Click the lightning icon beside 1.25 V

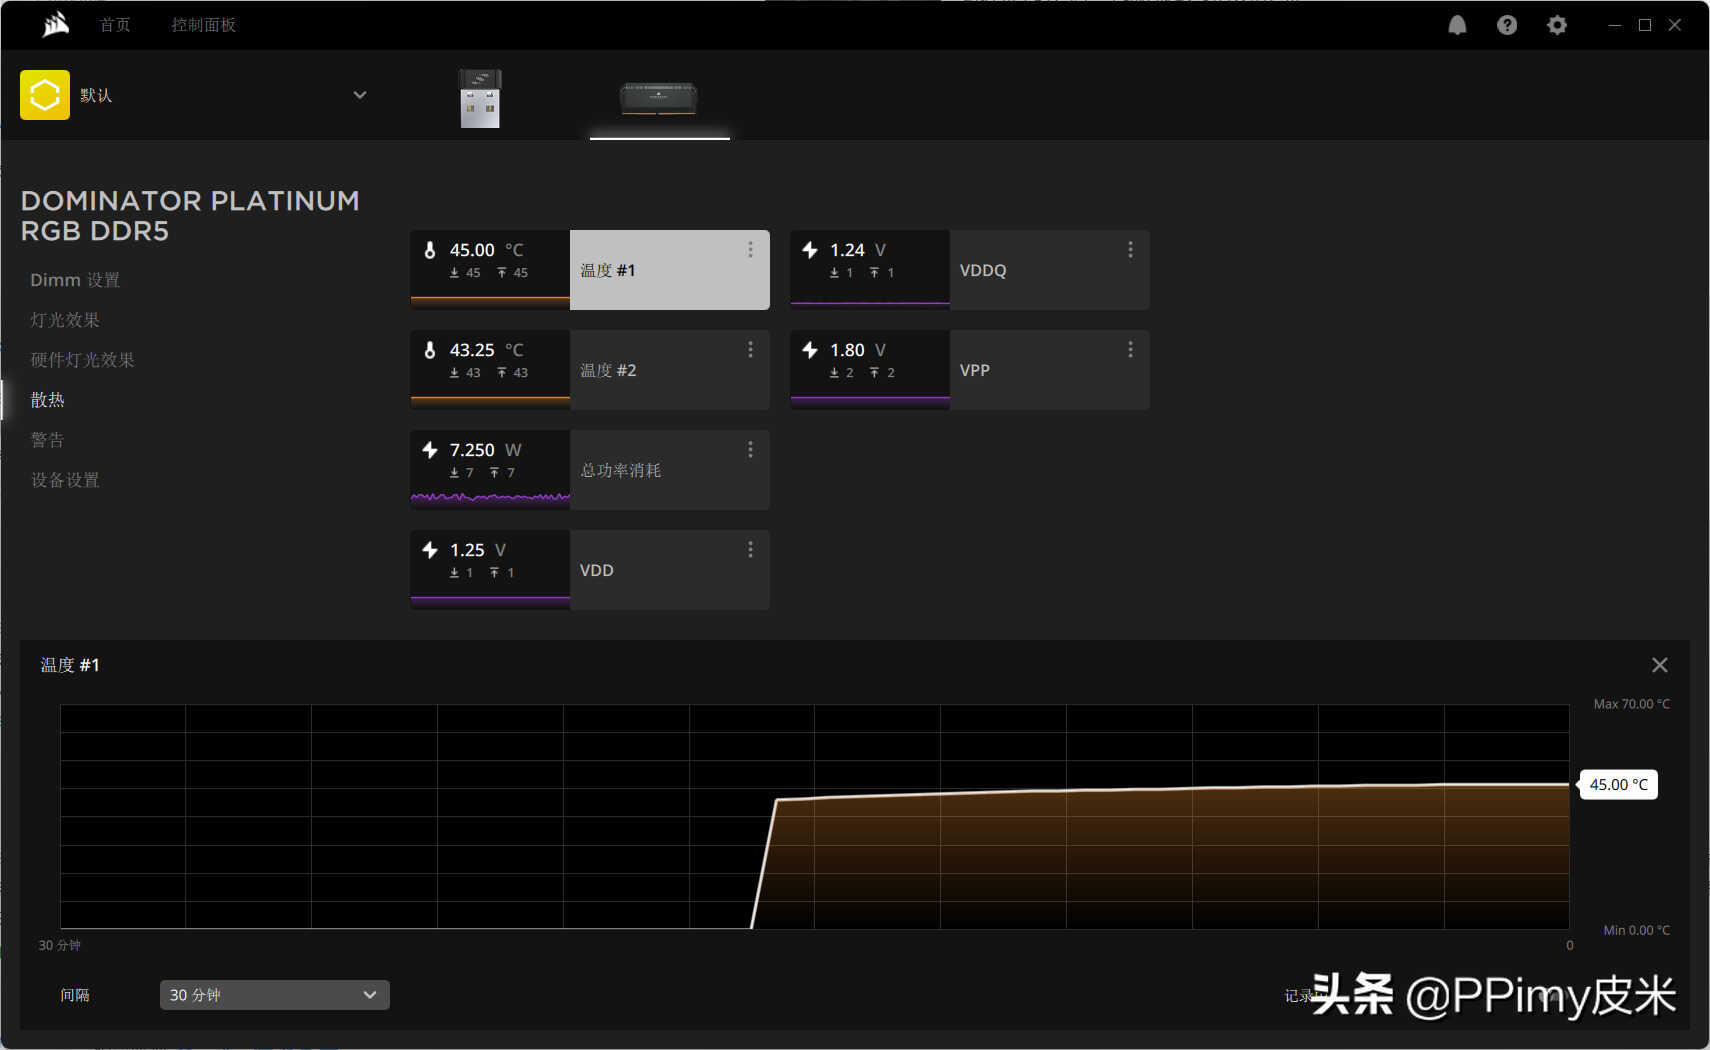point(430,550)
